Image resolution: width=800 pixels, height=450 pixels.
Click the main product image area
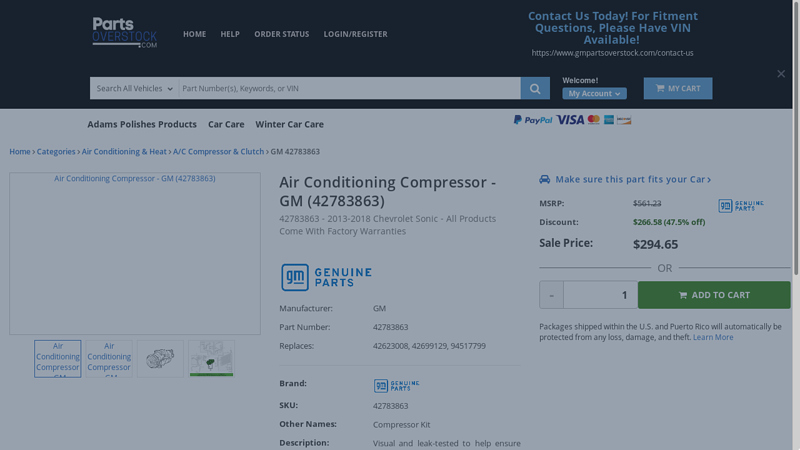[x=135, y=254]
